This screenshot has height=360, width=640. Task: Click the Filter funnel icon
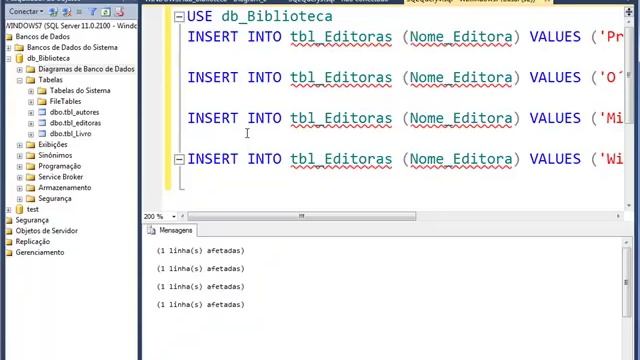pos(93,12)
